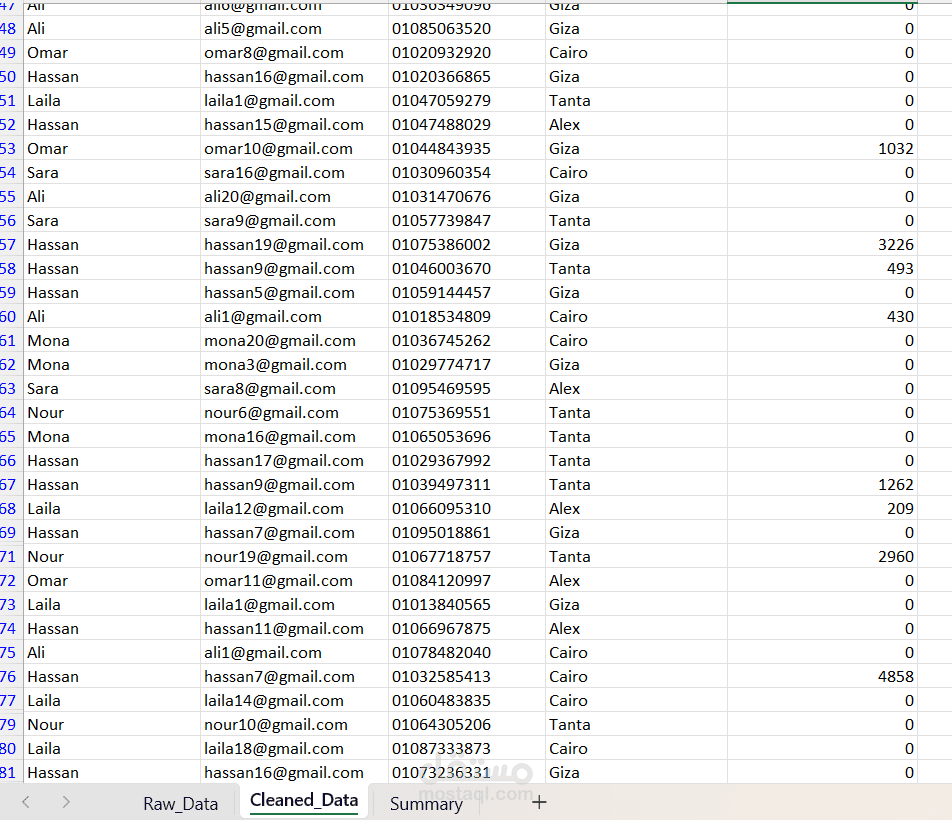Viewport: 952px width, 820px height.
Task: Click the Nour name cell in row 64
Action: point(112,413)
